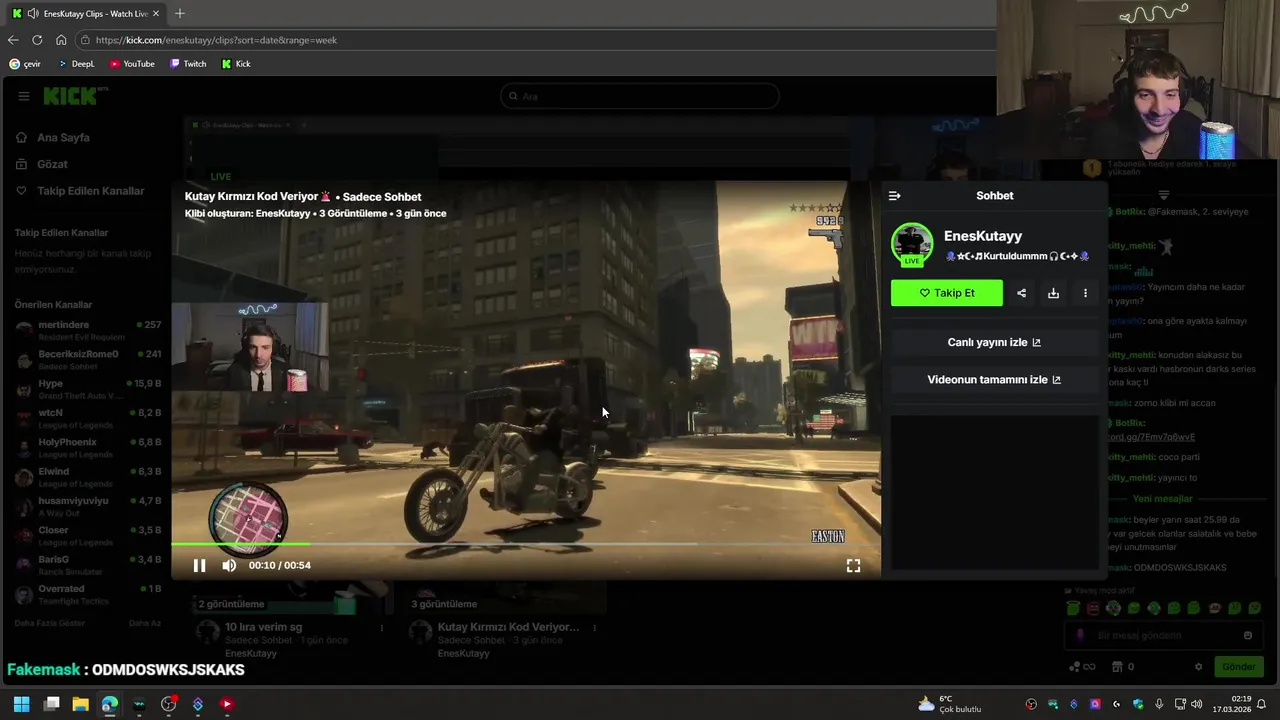This screenshot has height=720, width=1280.
Task: Follow channel with Takip Et button
Action: pos(947,293)
